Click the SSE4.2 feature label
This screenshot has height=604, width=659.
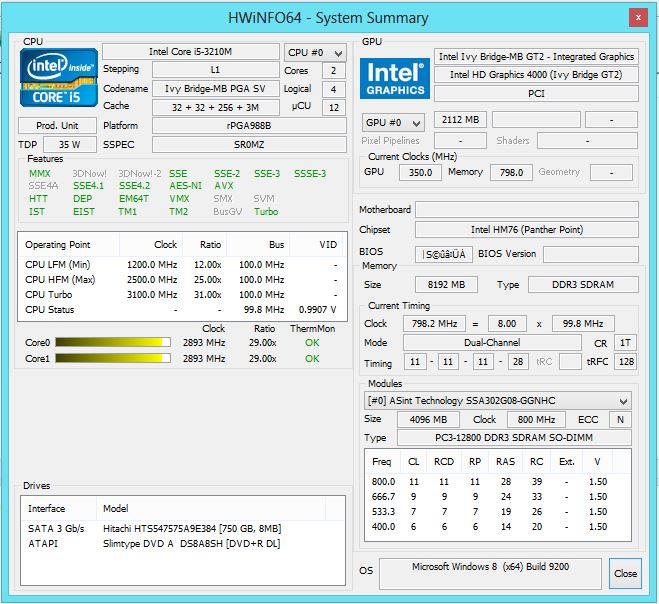(x=134, y=186)
